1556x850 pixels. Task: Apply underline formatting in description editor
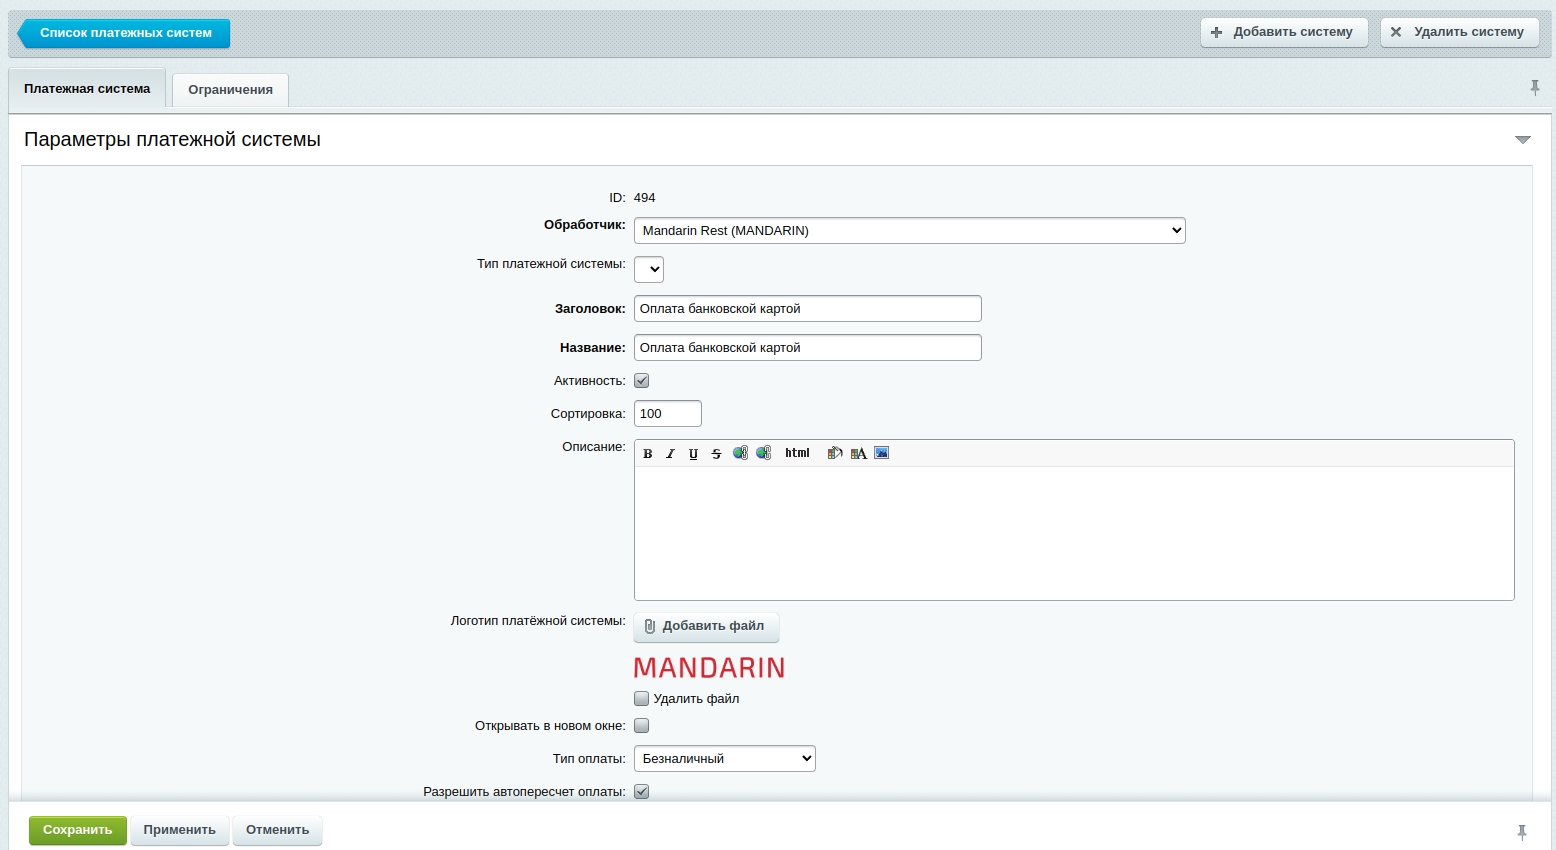(694, 454)
